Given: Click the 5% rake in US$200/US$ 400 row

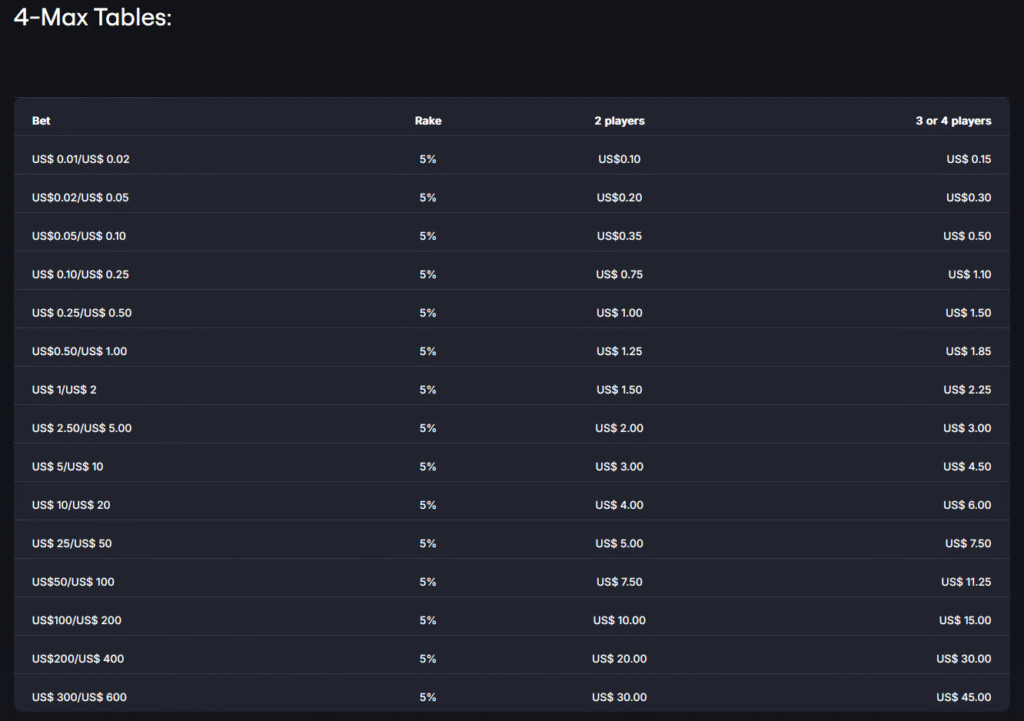Looking at the screenshot, I should pos(428,659).
